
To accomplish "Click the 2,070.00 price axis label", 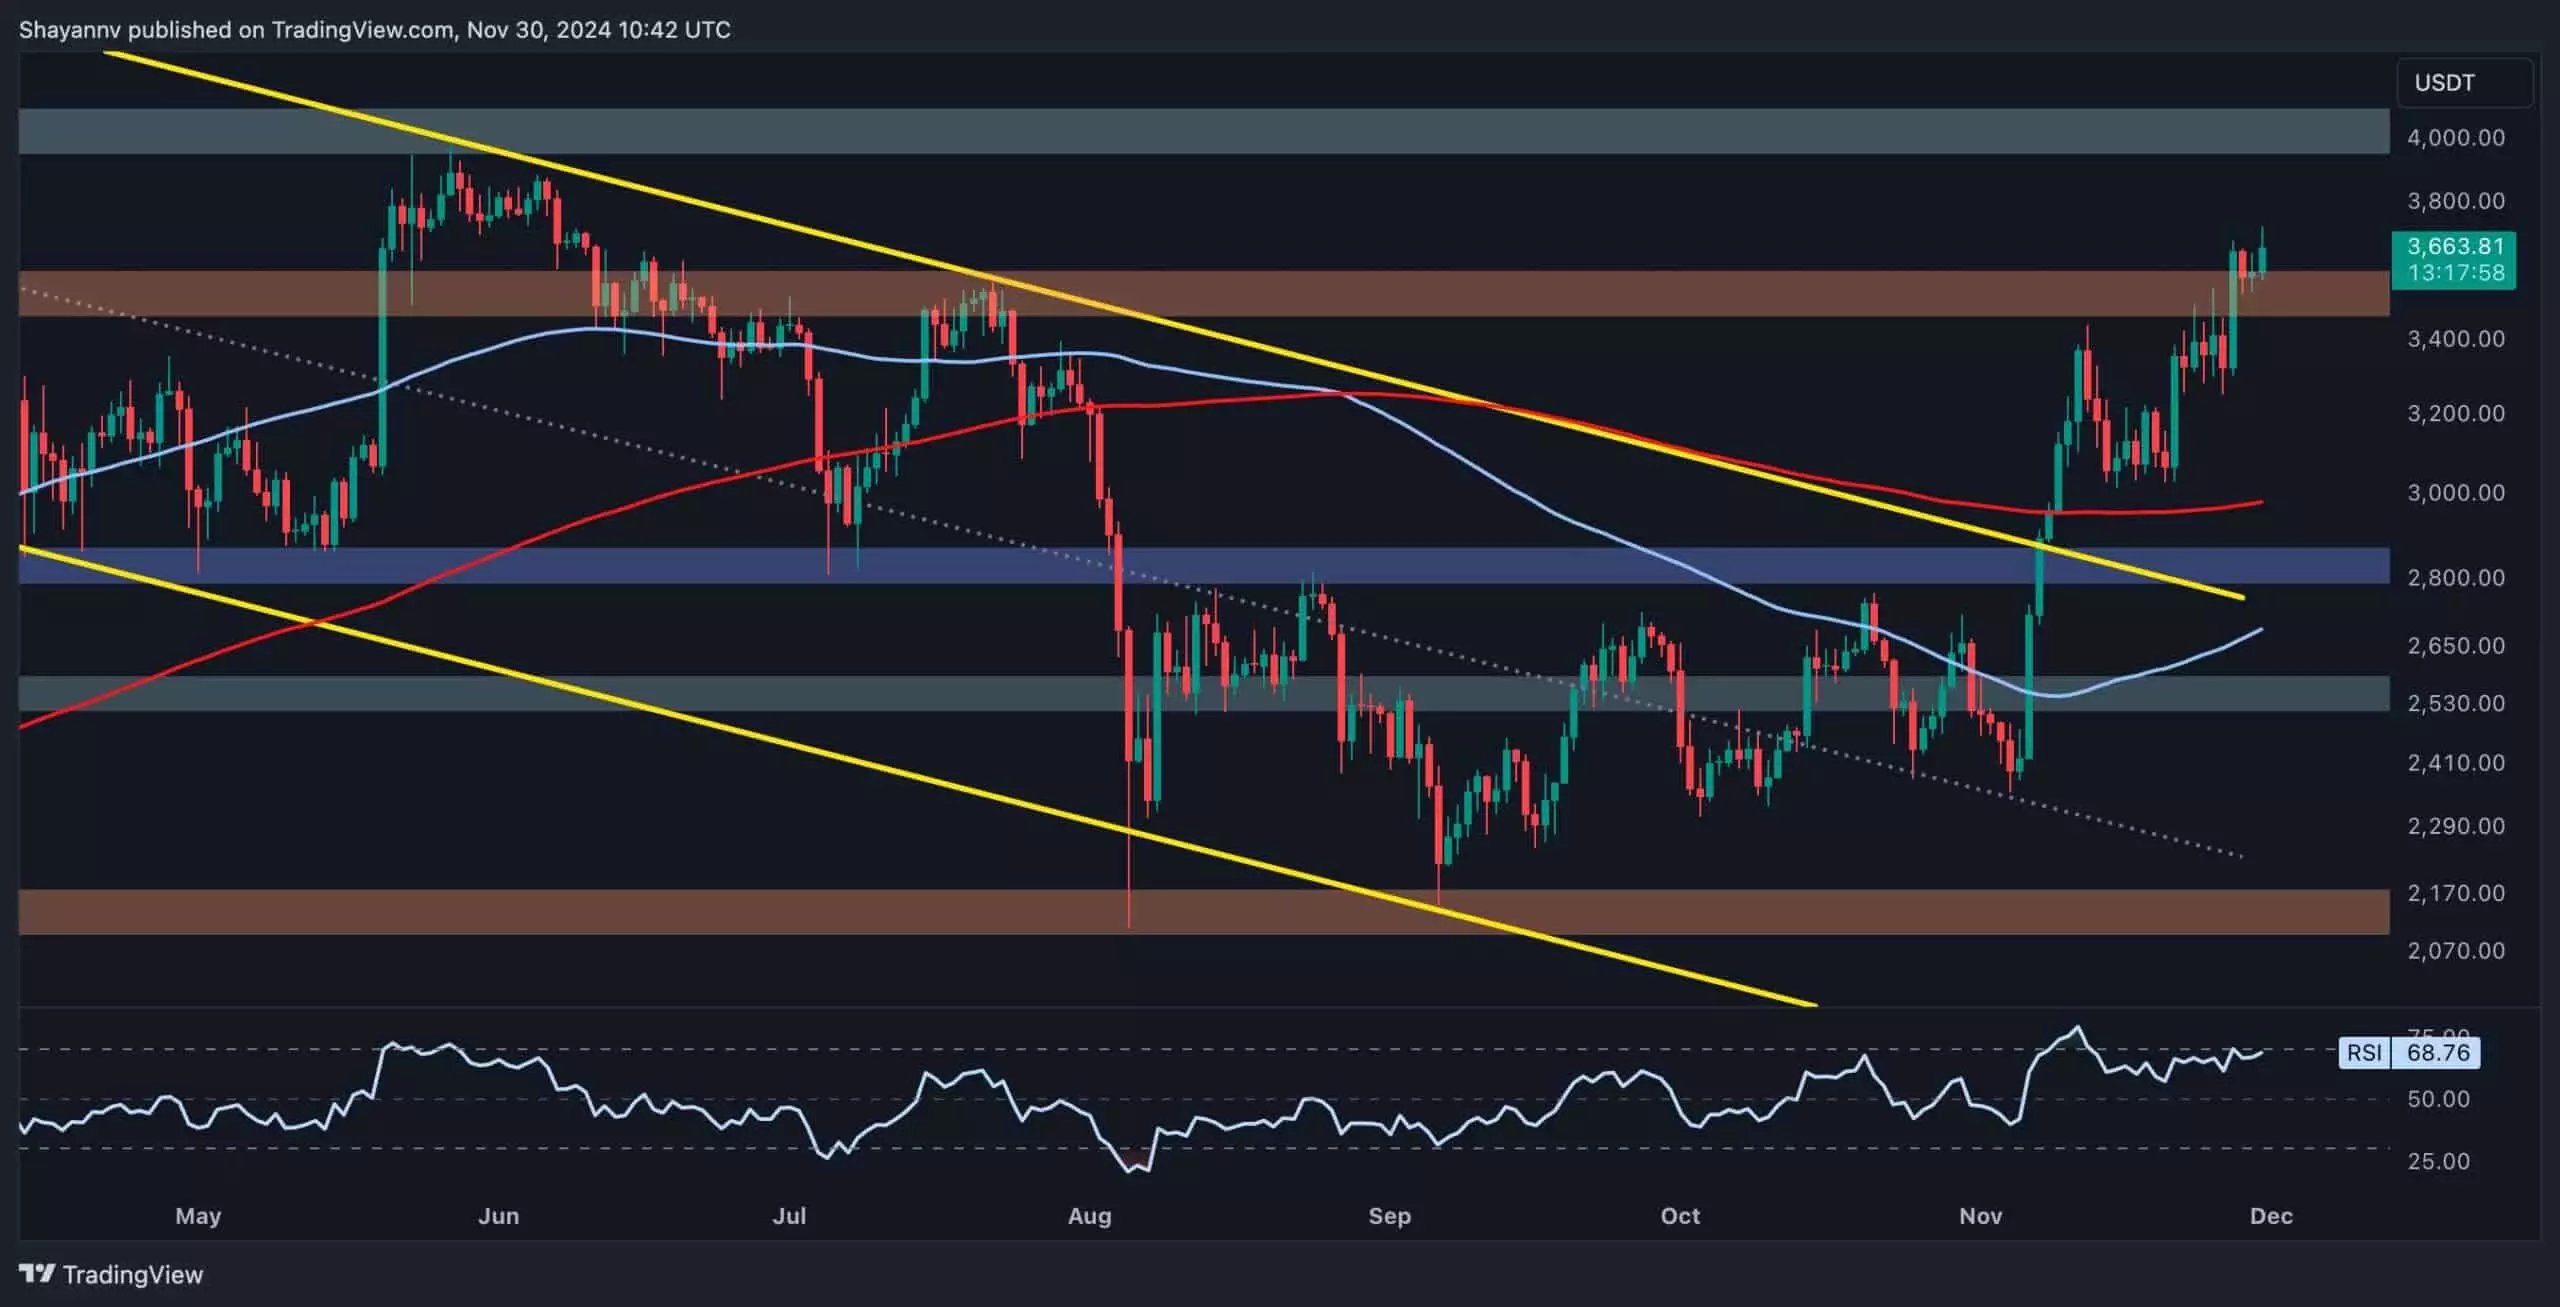I will (x=2456, y=951).
